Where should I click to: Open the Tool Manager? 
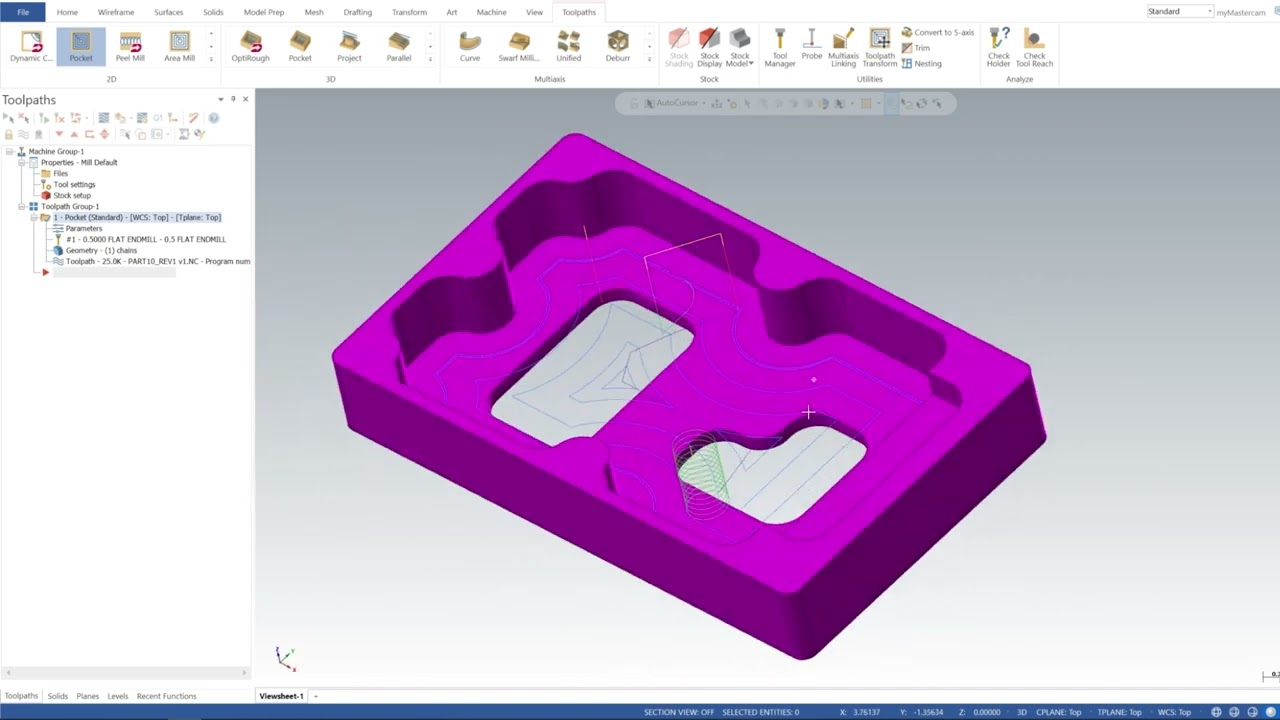point(780,47)
